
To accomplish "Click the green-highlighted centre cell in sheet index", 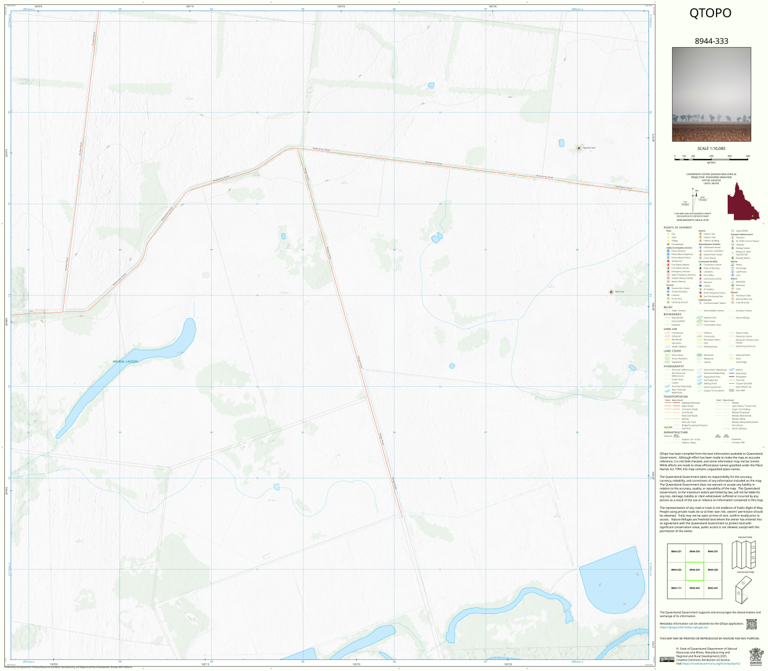I will tap(694, 571).
